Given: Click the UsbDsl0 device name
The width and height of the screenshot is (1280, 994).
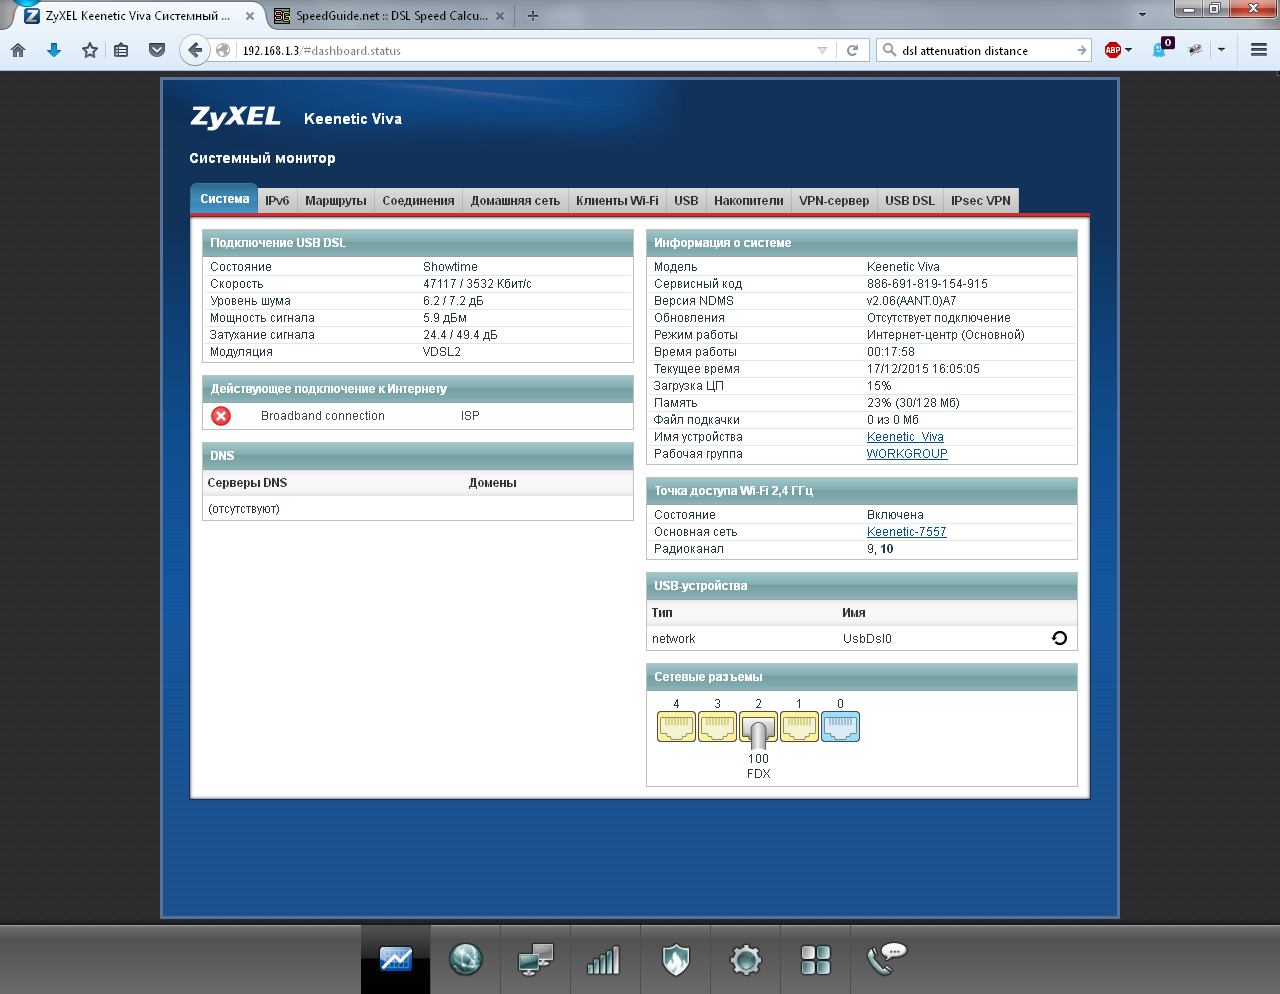Looking at the screenshot, I should click(x=867, y=639).
